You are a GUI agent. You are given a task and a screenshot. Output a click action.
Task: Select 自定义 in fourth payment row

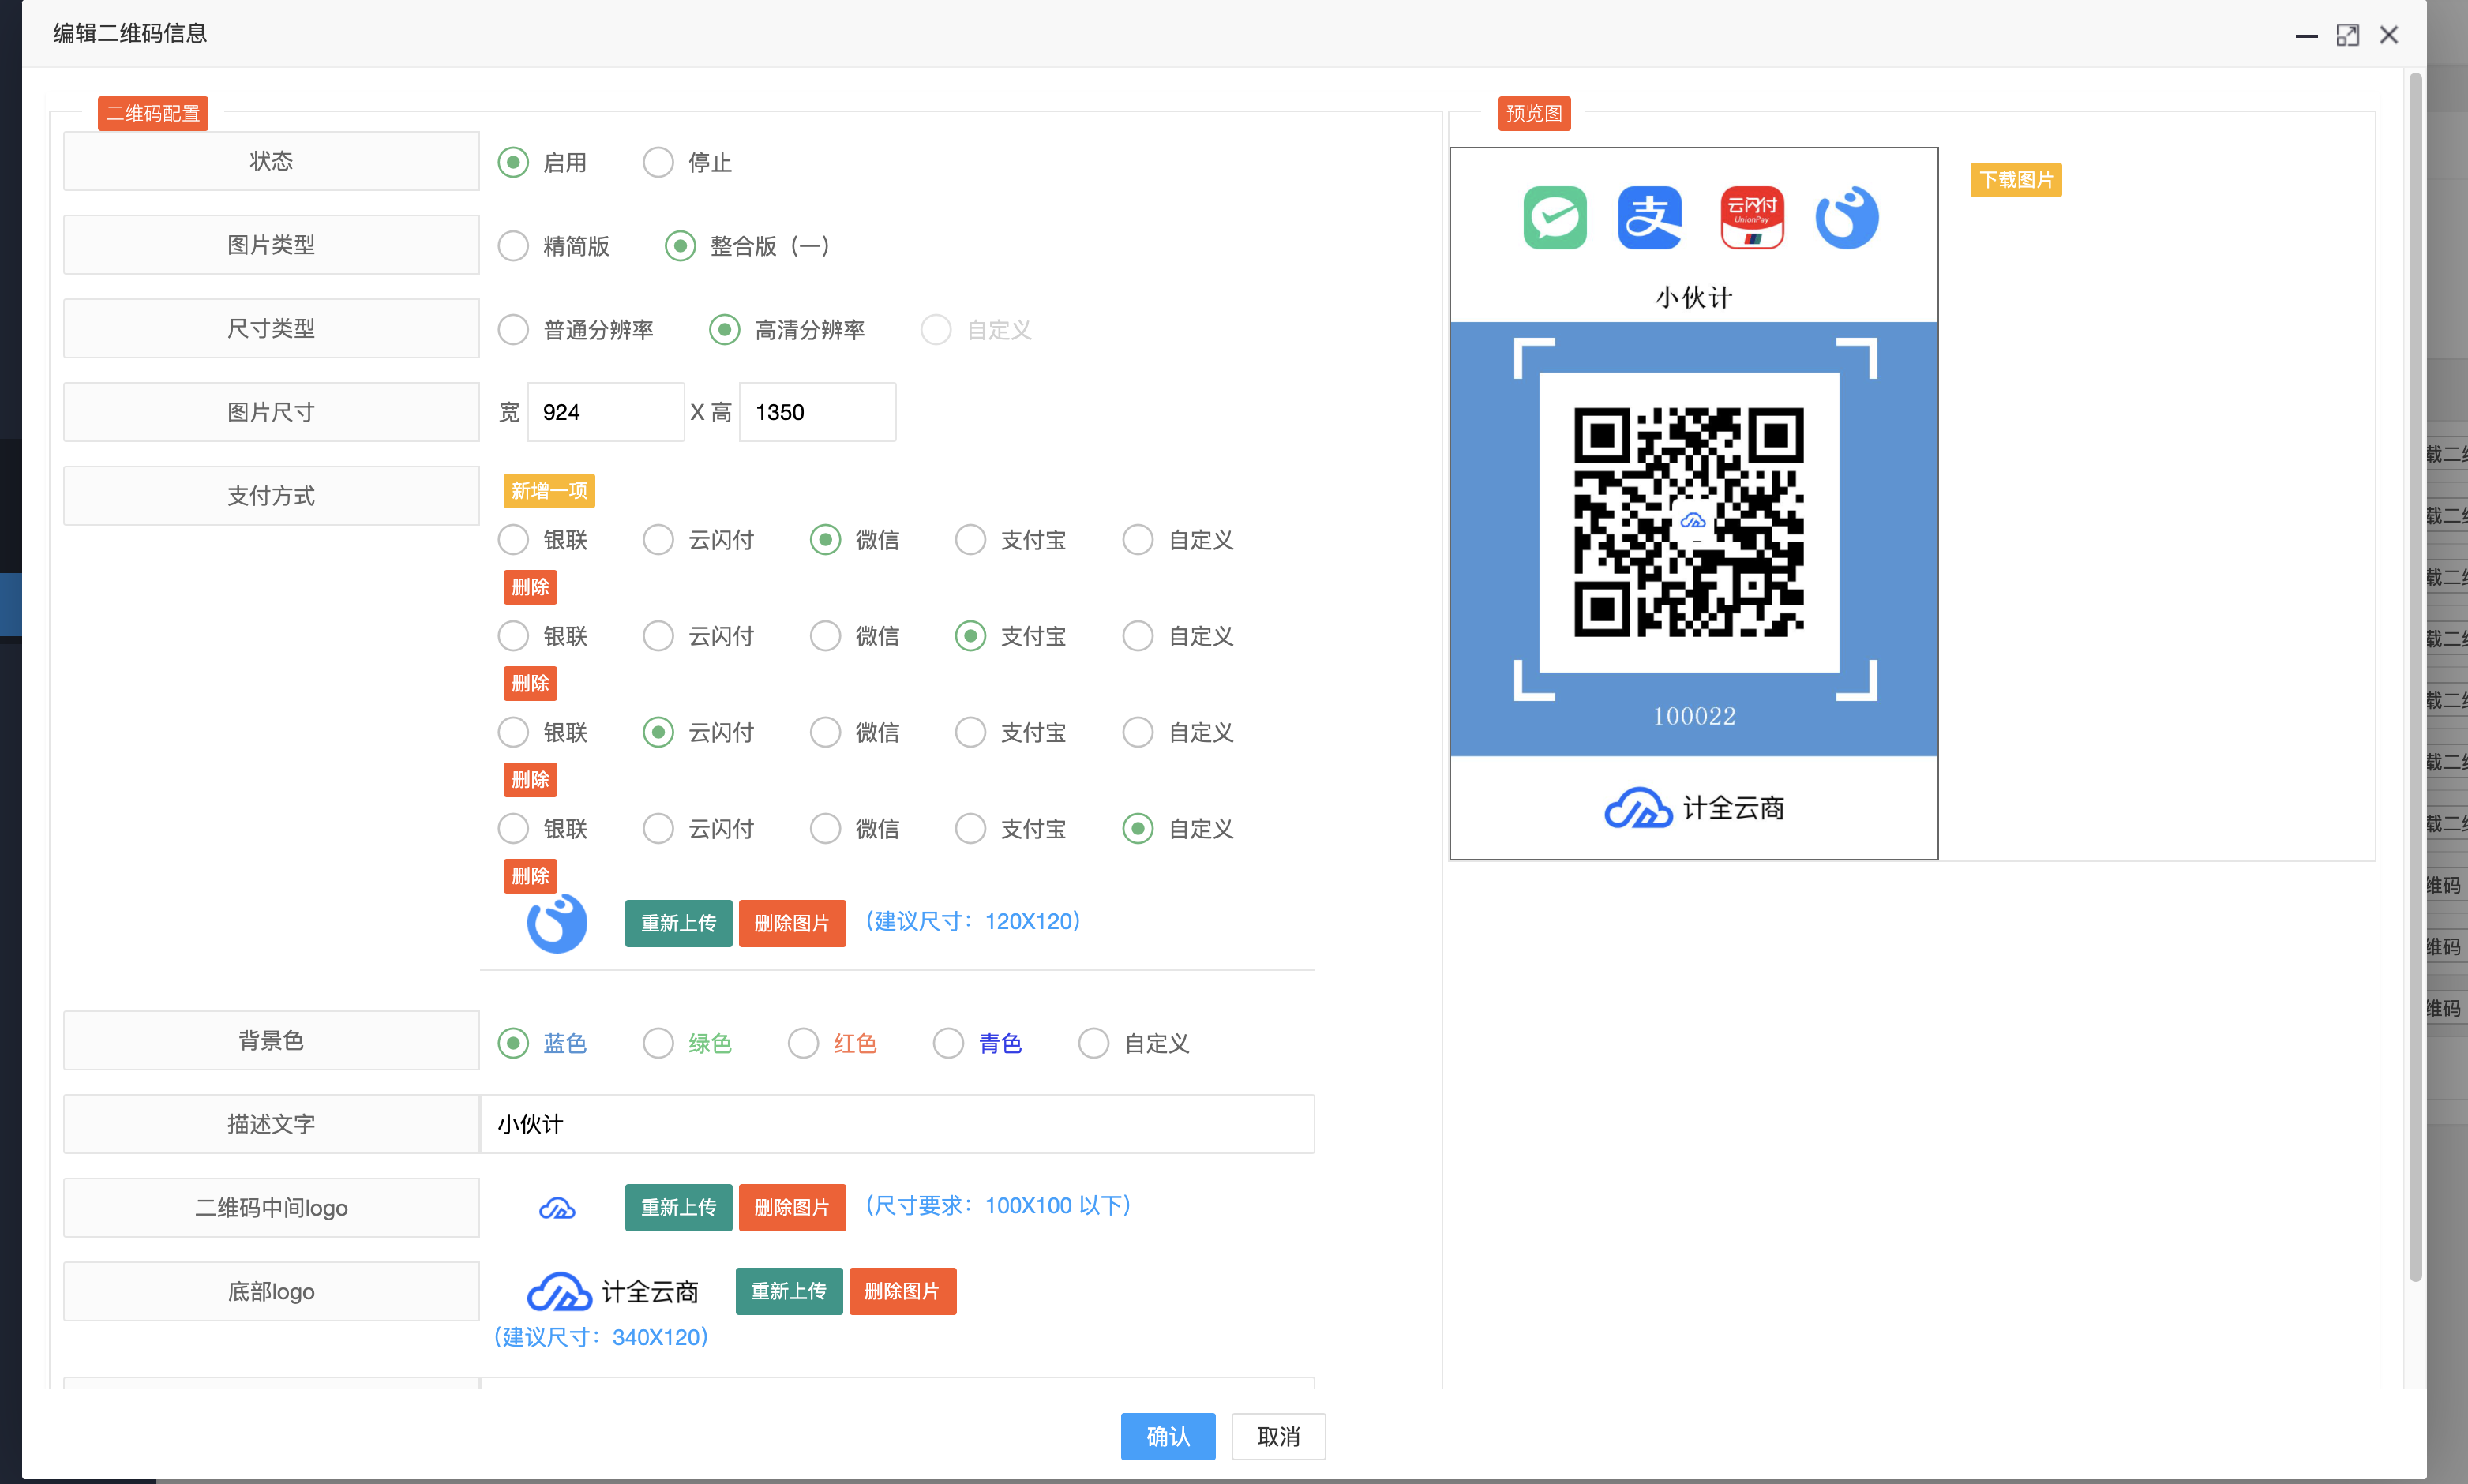coord(1138,829)
